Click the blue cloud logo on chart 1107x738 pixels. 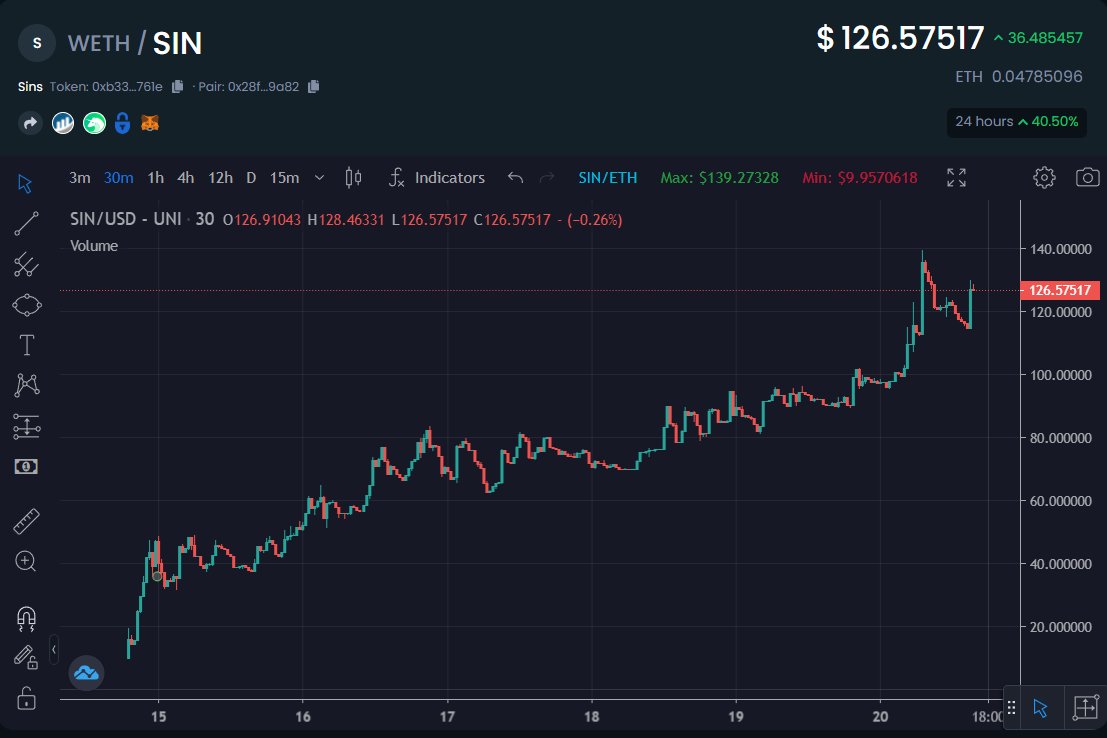coord(86,672)
